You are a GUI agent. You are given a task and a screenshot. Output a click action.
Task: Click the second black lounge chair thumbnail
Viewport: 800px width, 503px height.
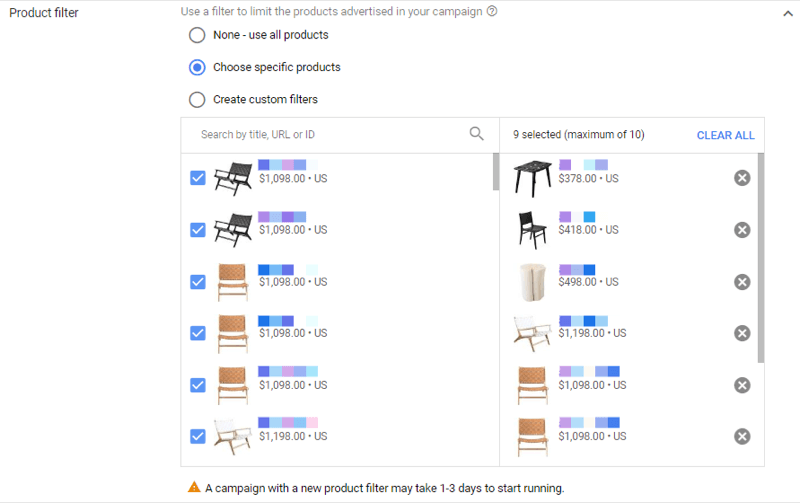(233, 230)
